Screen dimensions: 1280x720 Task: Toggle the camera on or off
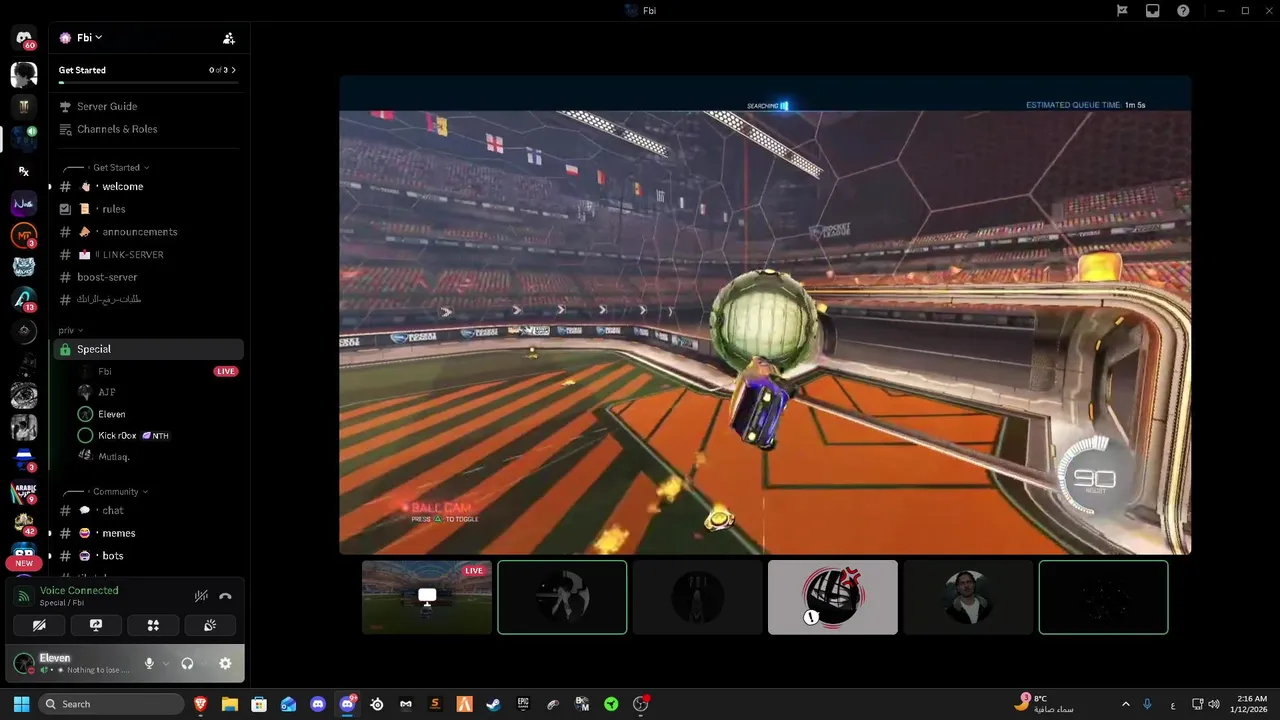[39, 625]
